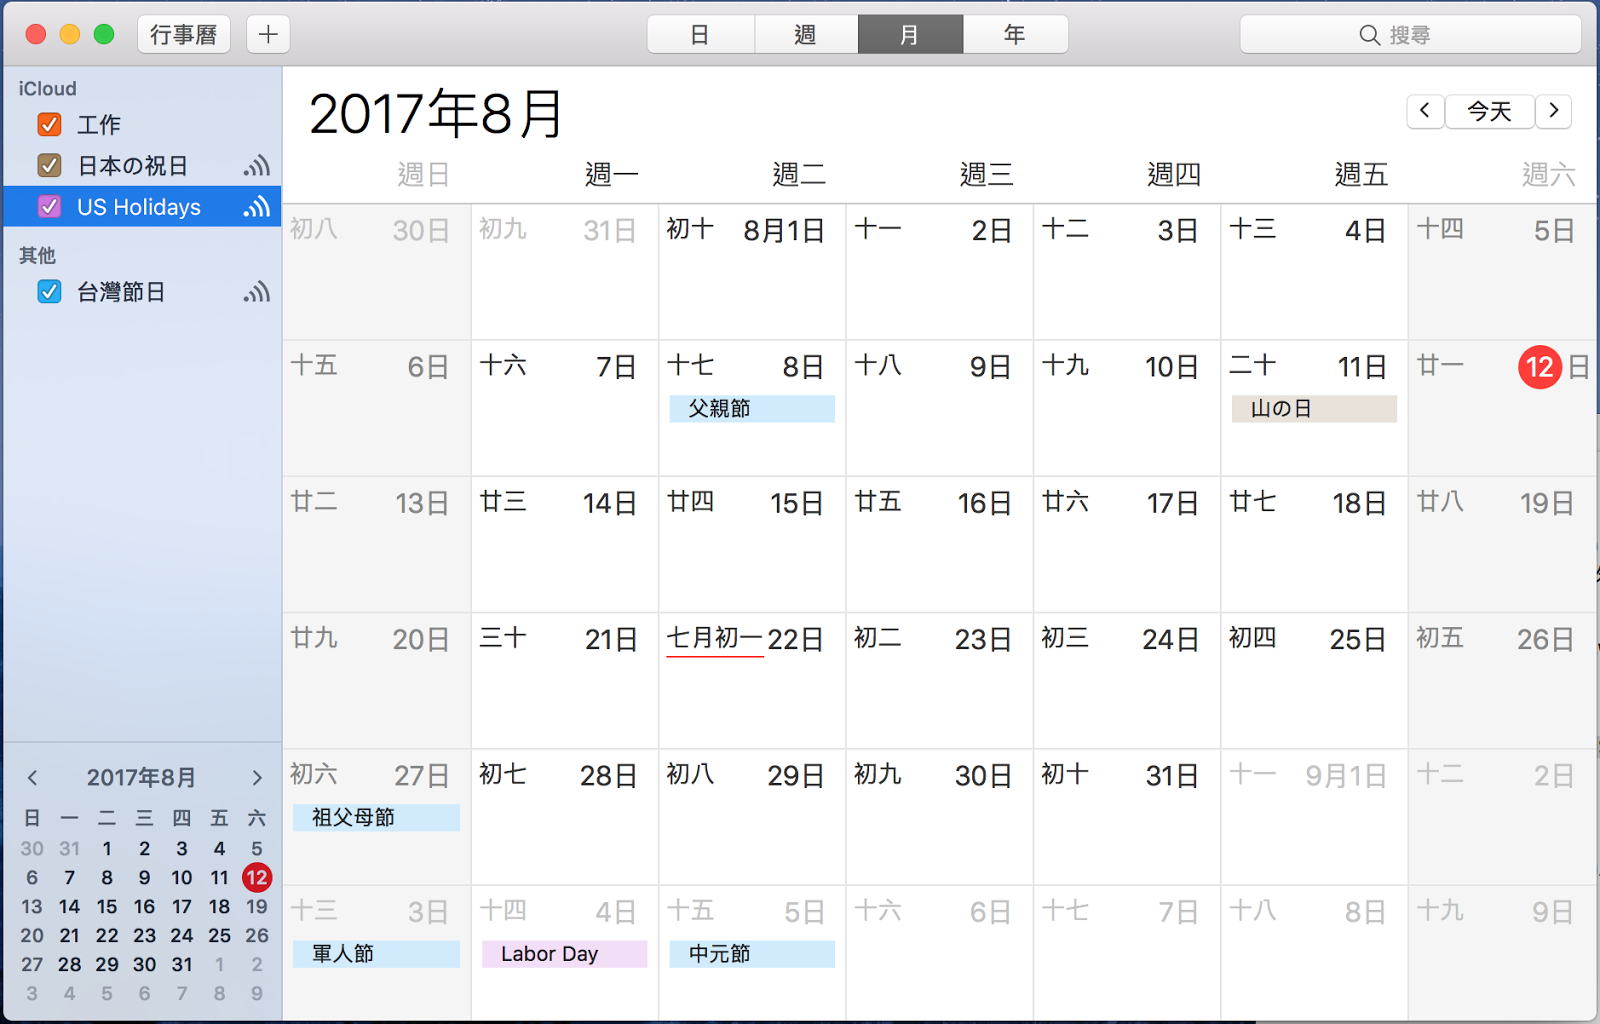Click the 今天 today button
Screen dimensions: 1600x1024
coord(1489,111)
